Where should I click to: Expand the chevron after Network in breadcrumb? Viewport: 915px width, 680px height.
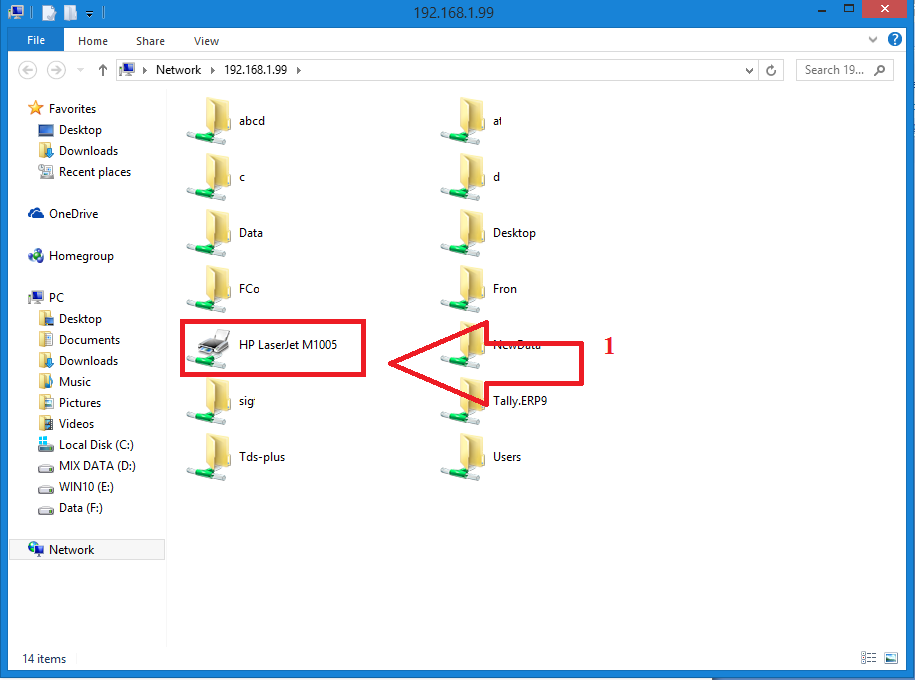pos(211,70)
